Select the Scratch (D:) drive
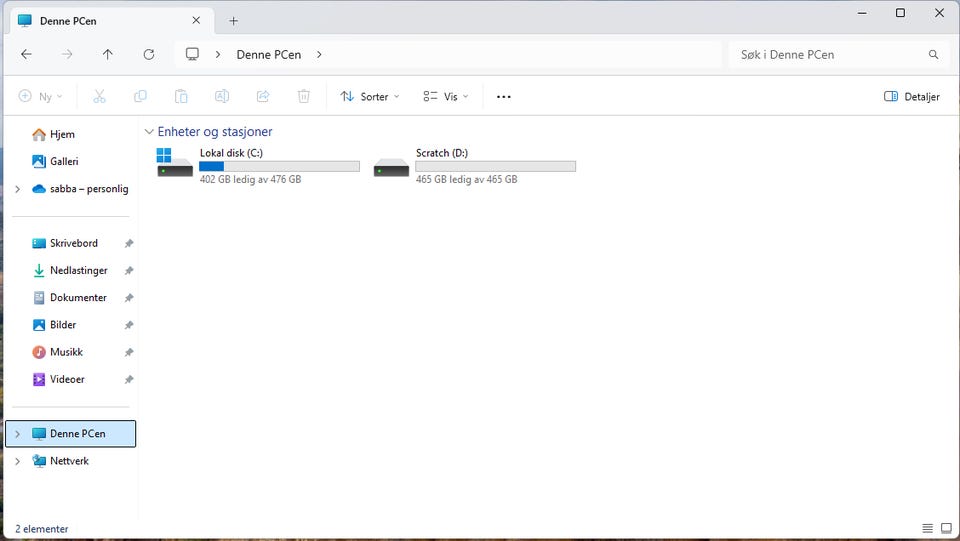The image size is (960, 541). click(474, 165)
